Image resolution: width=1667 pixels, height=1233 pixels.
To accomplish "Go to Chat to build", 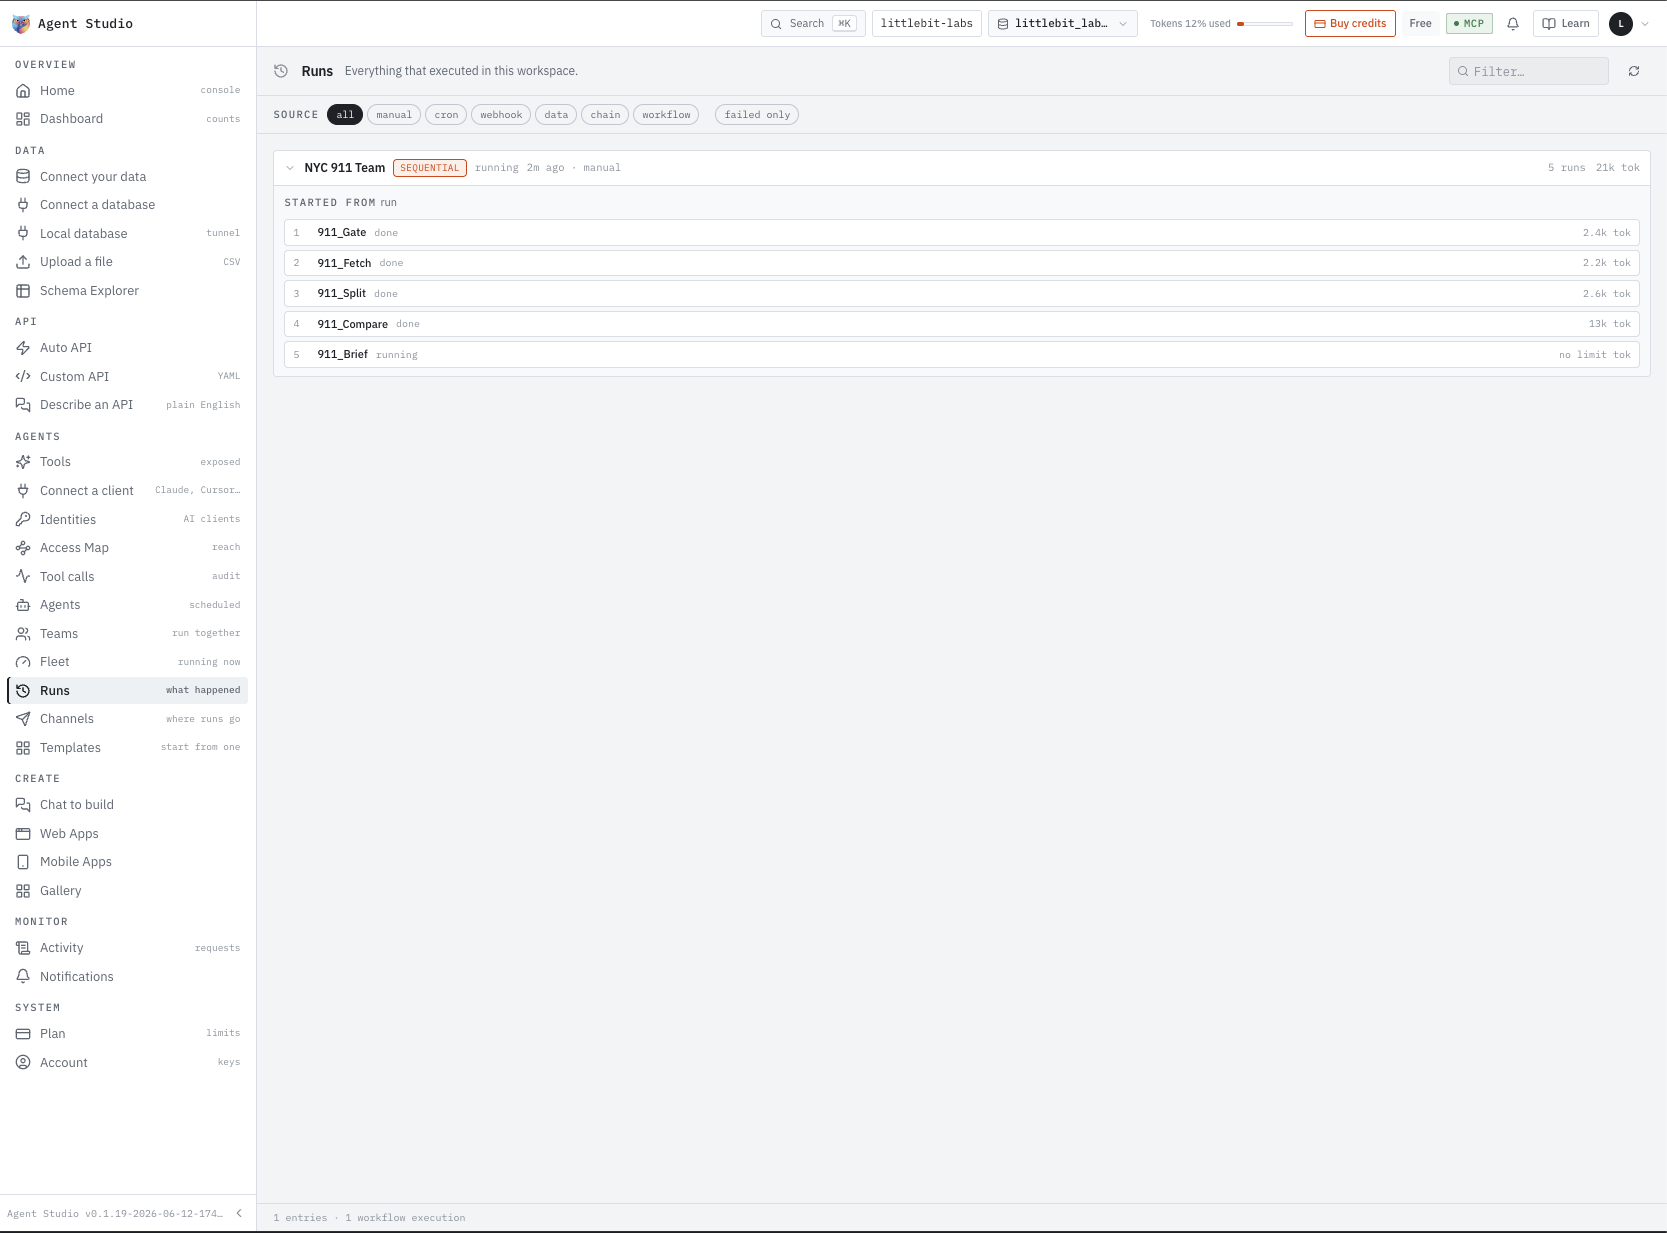I will click(128, 805).
